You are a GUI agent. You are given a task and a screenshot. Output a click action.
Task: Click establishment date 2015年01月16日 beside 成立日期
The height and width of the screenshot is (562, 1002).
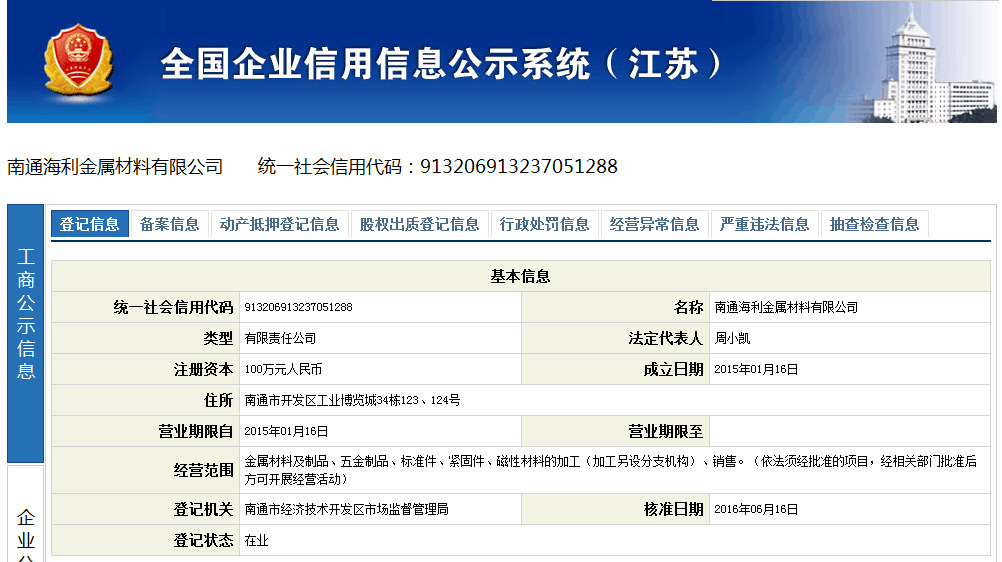(756, 370)
